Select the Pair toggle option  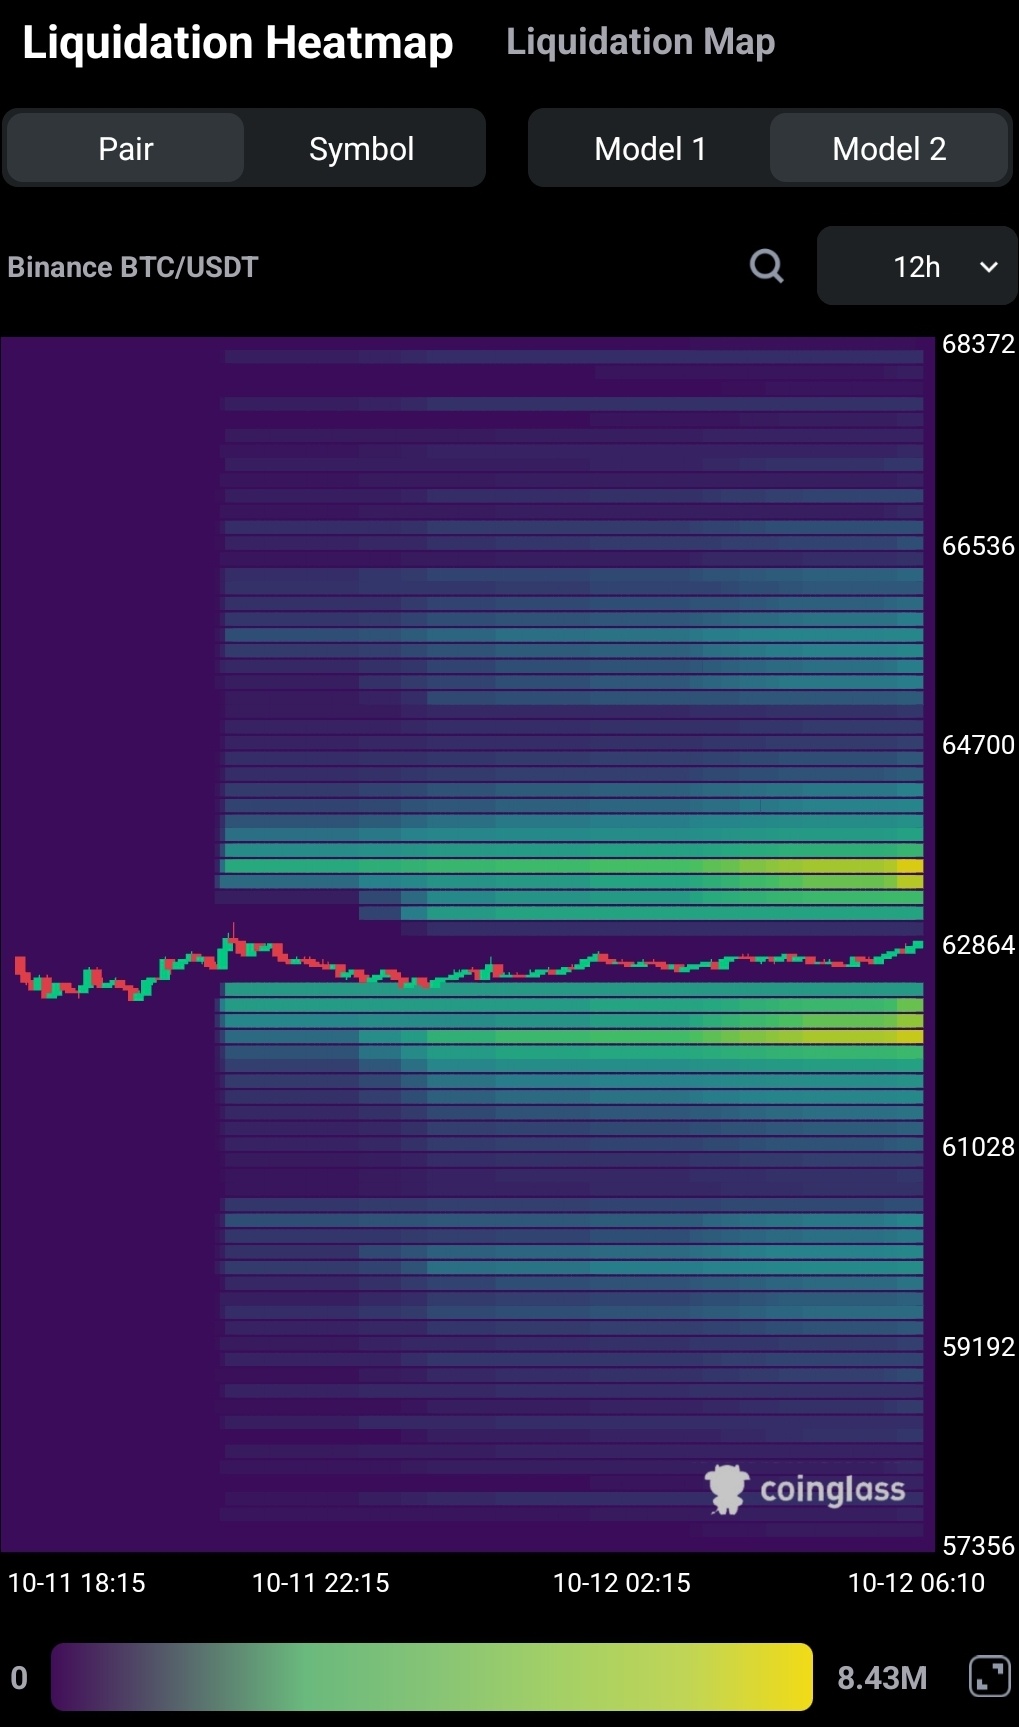(126, 148)
